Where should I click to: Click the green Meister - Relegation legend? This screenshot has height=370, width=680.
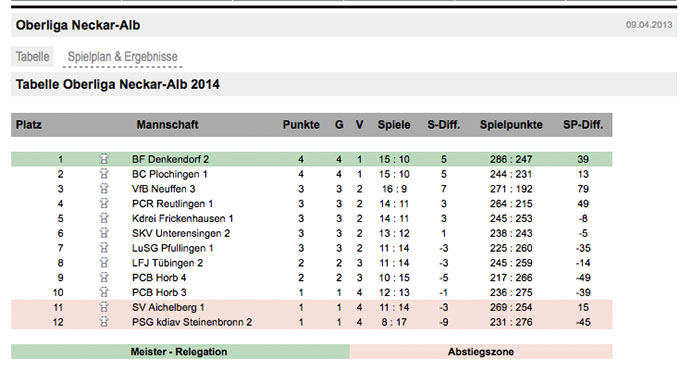pyautogui.click(x=180, y=352)
